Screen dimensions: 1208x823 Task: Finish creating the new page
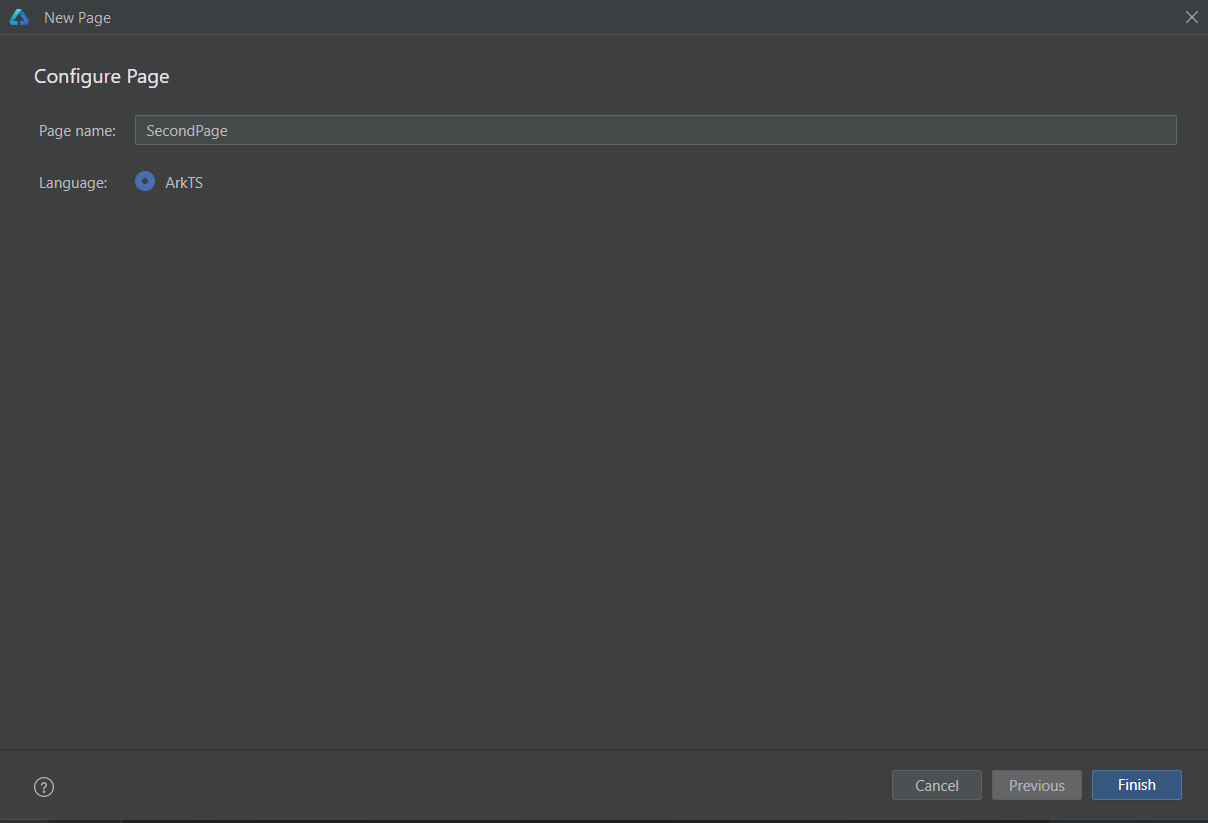(x=1137, y=785)
